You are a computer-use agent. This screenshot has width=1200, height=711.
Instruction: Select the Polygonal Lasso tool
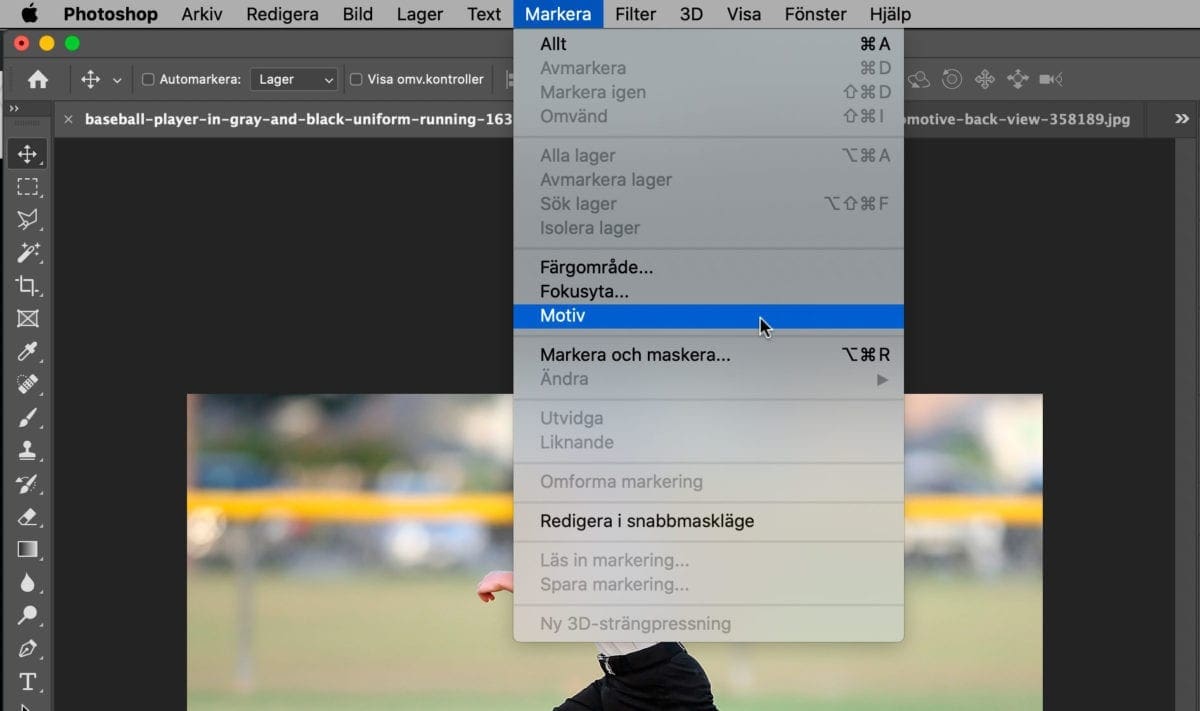pyautogui.click(x=27, y=220)
